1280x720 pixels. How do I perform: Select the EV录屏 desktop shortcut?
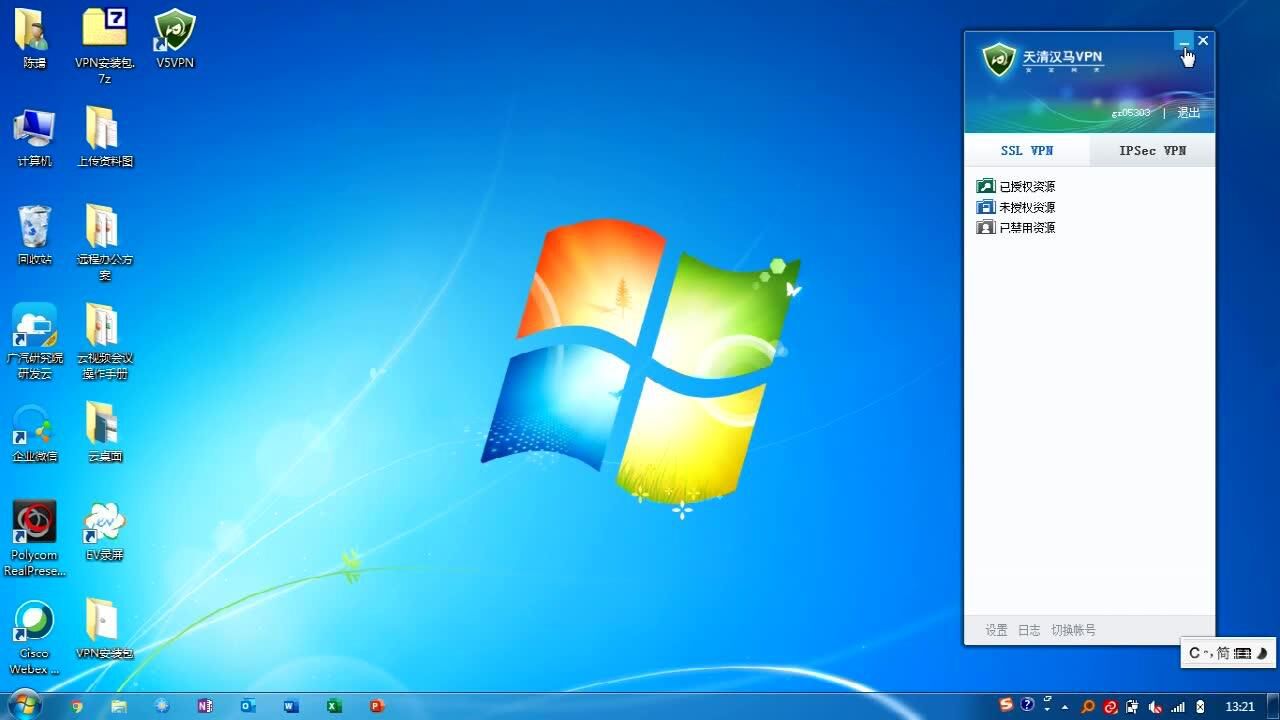[x=105, y=532]
